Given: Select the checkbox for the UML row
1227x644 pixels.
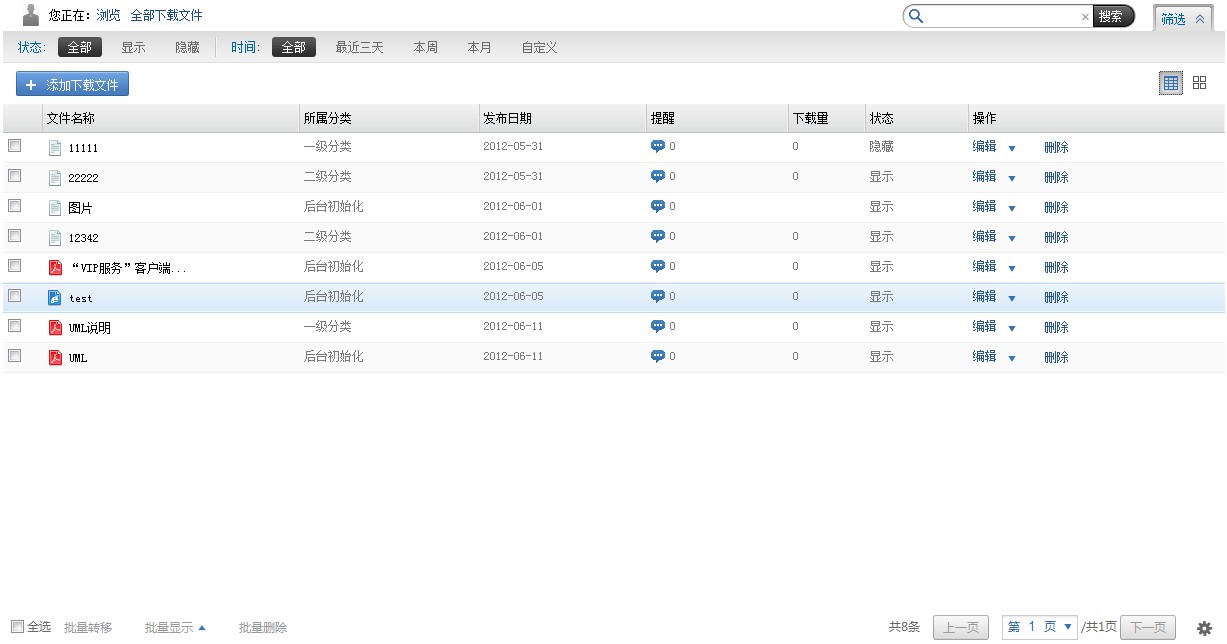Looking at the screenshot, I should (15, 356).
